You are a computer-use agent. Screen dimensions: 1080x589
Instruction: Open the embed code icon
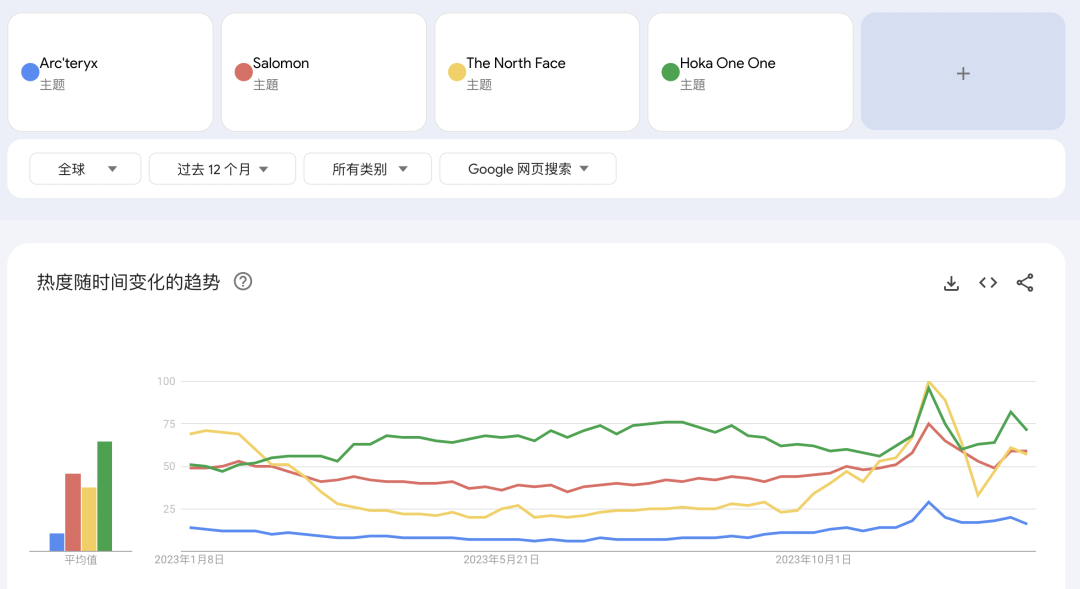[x=988, y=283]
